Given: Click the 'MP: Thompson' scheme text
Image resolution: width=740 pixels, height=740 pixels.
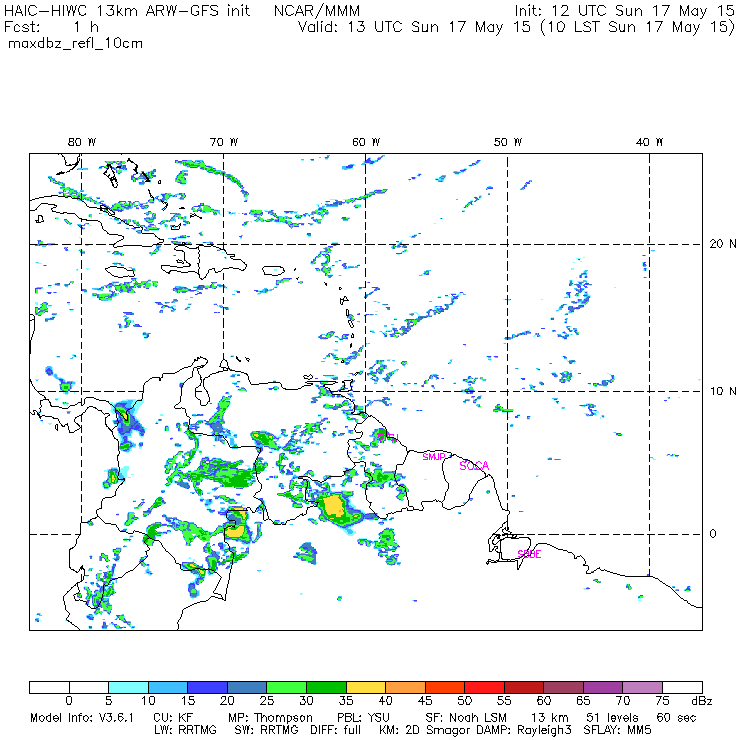Looking at the screenshot, I should 270,718.
